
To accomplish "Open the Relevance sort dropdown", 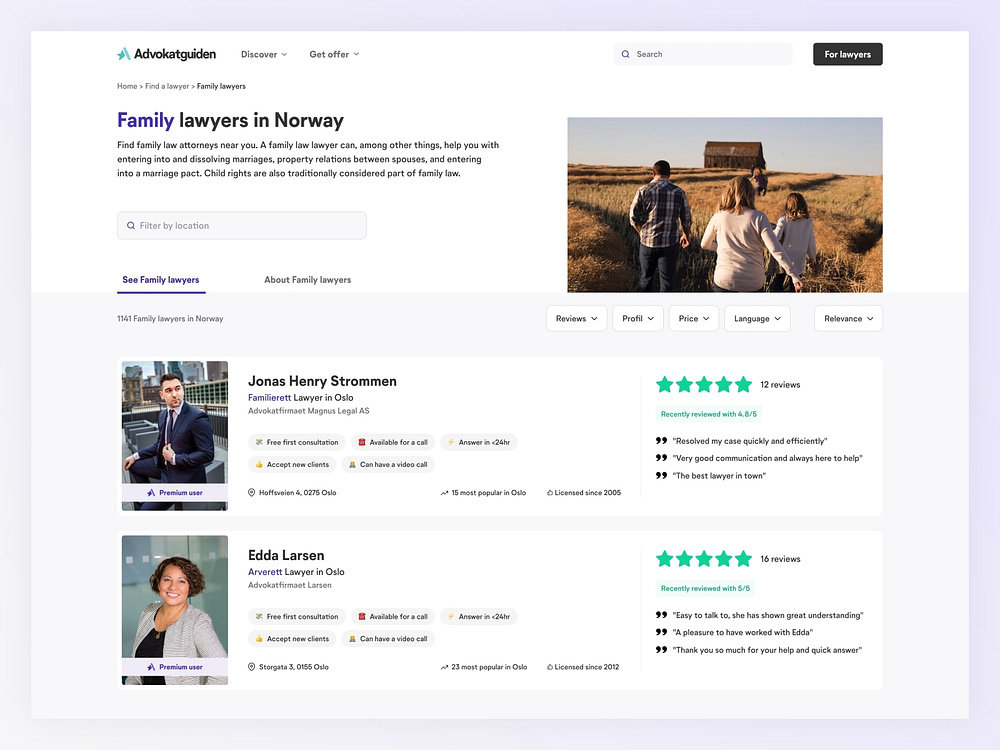I will (x=848, y=318).
